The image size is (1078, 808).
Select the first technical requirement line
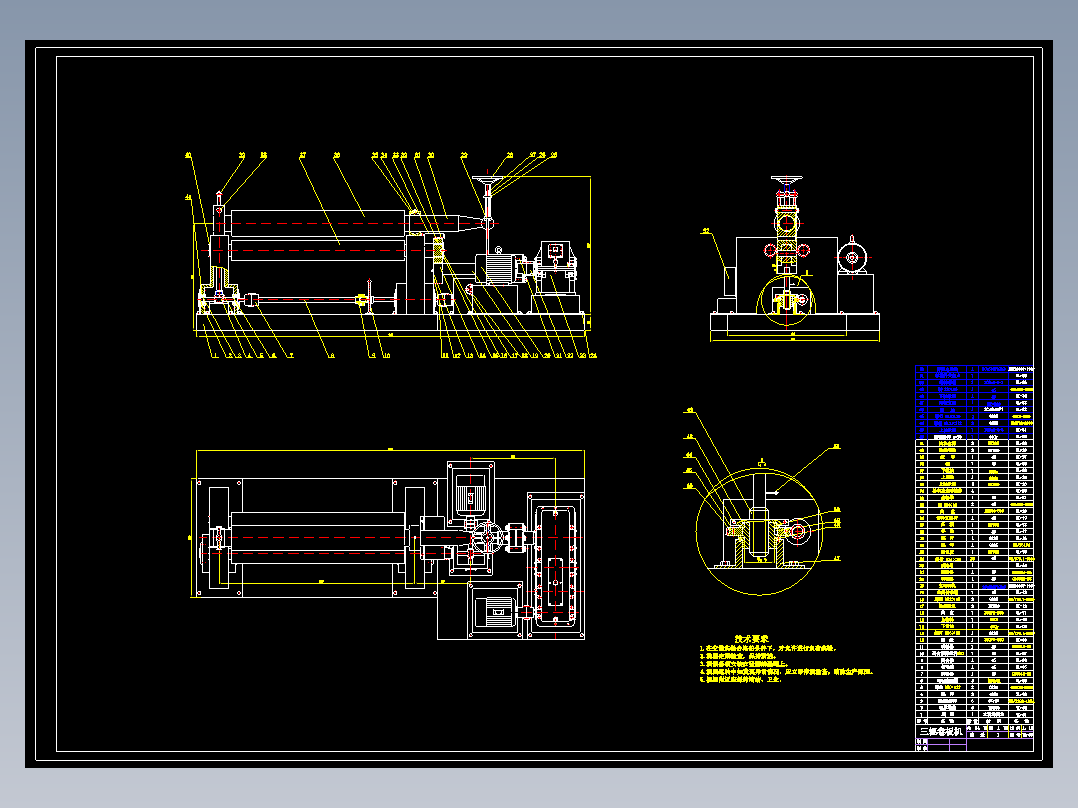[x=768, y=648]
